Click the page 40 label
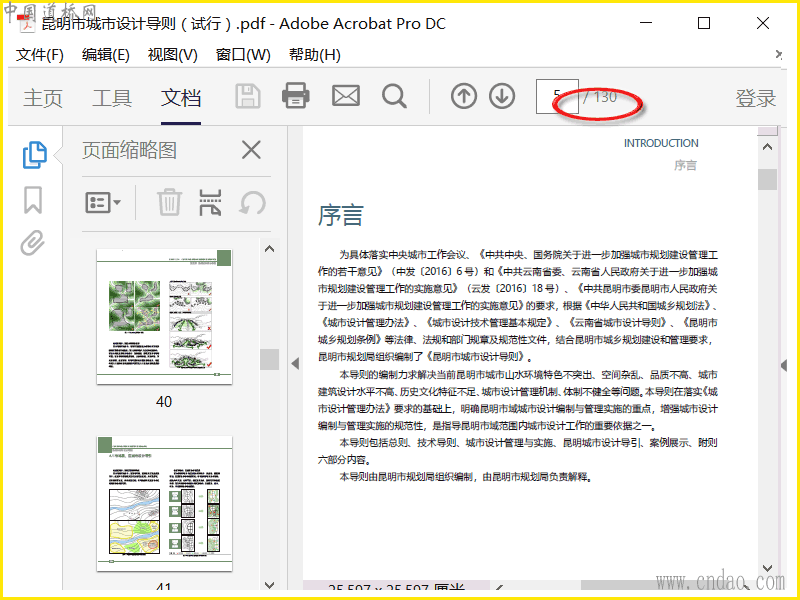 click(164, 402)
